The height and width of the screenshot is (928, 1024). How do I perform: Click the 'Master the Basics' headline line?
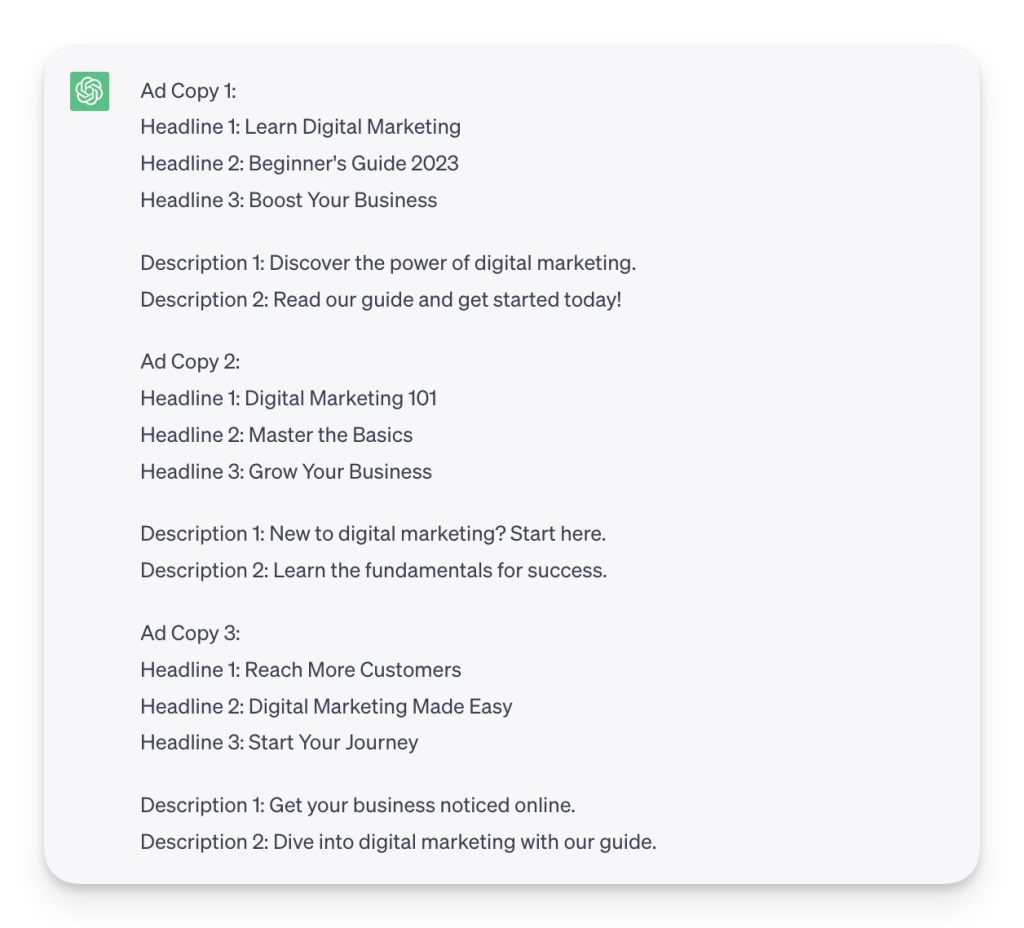pos(276,435)
